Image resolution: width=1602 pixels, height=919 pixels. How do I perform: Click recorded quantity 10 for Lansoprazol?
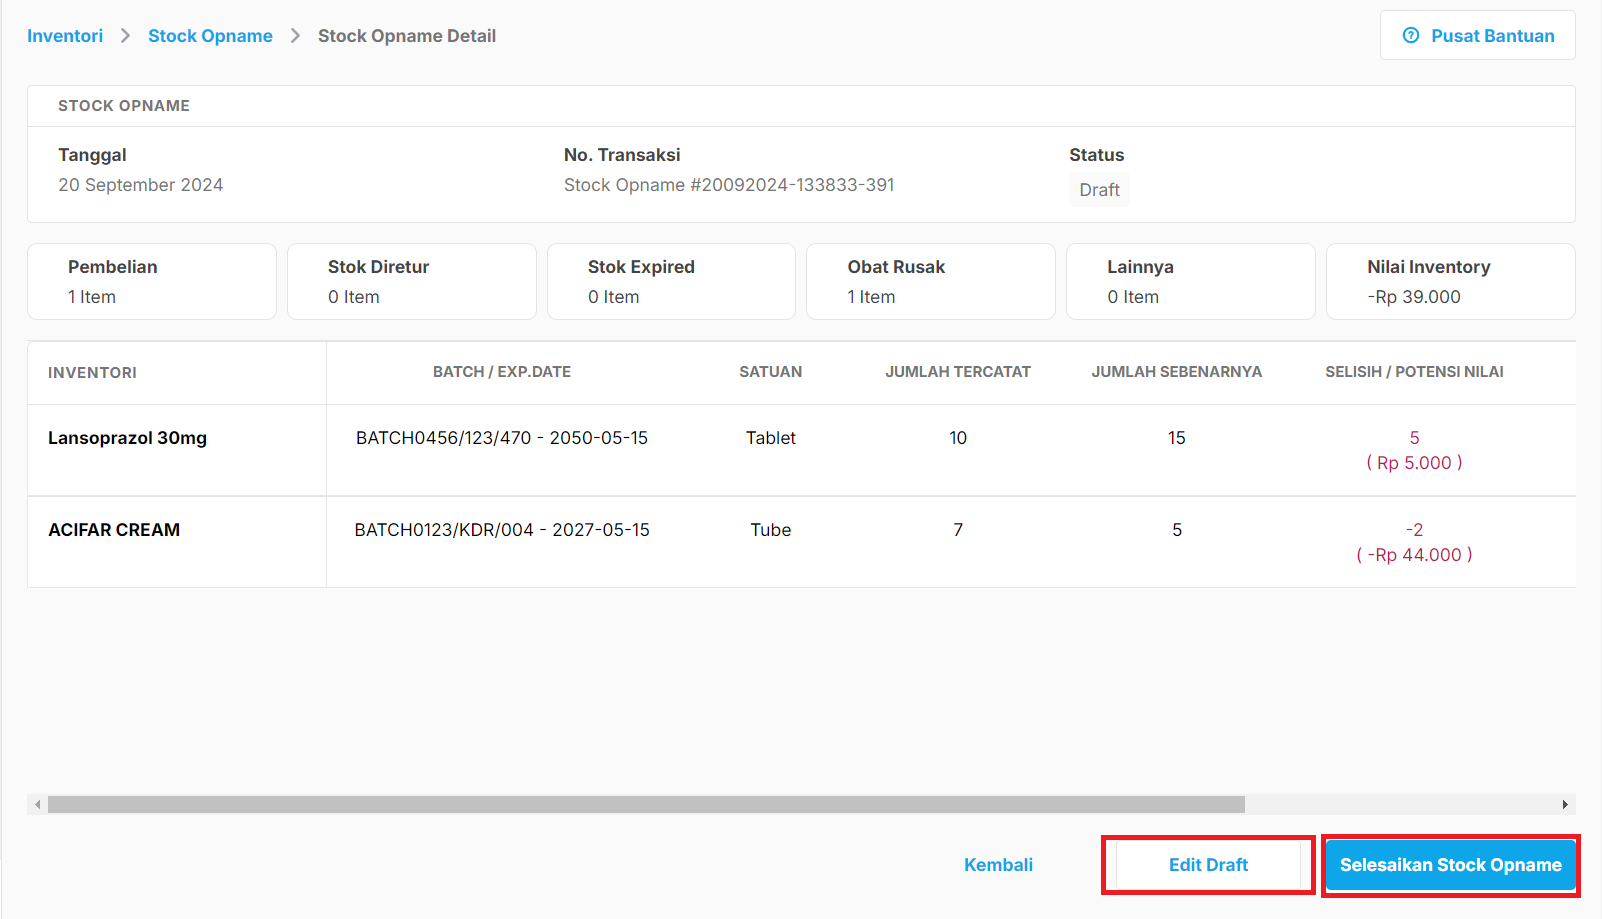click(x=958, y=438)
